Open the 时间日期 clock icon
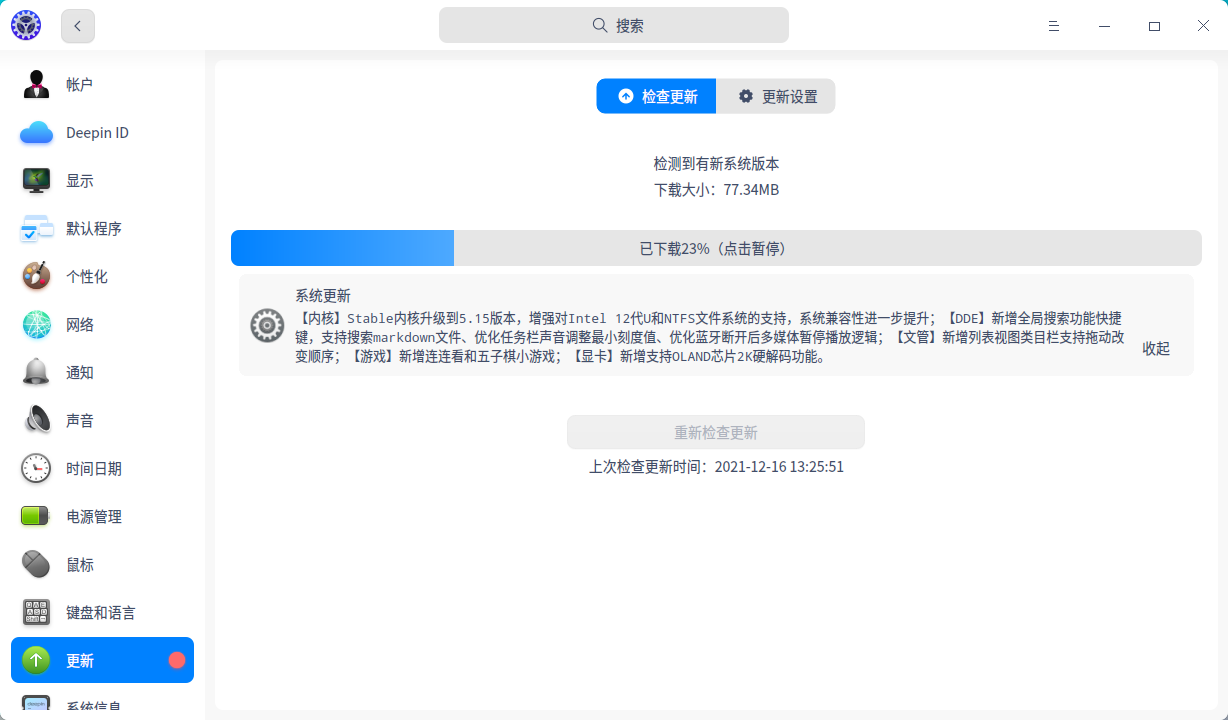Image resolution: width=1228 pixels, height=720 pixels. (x=37, y=469)
